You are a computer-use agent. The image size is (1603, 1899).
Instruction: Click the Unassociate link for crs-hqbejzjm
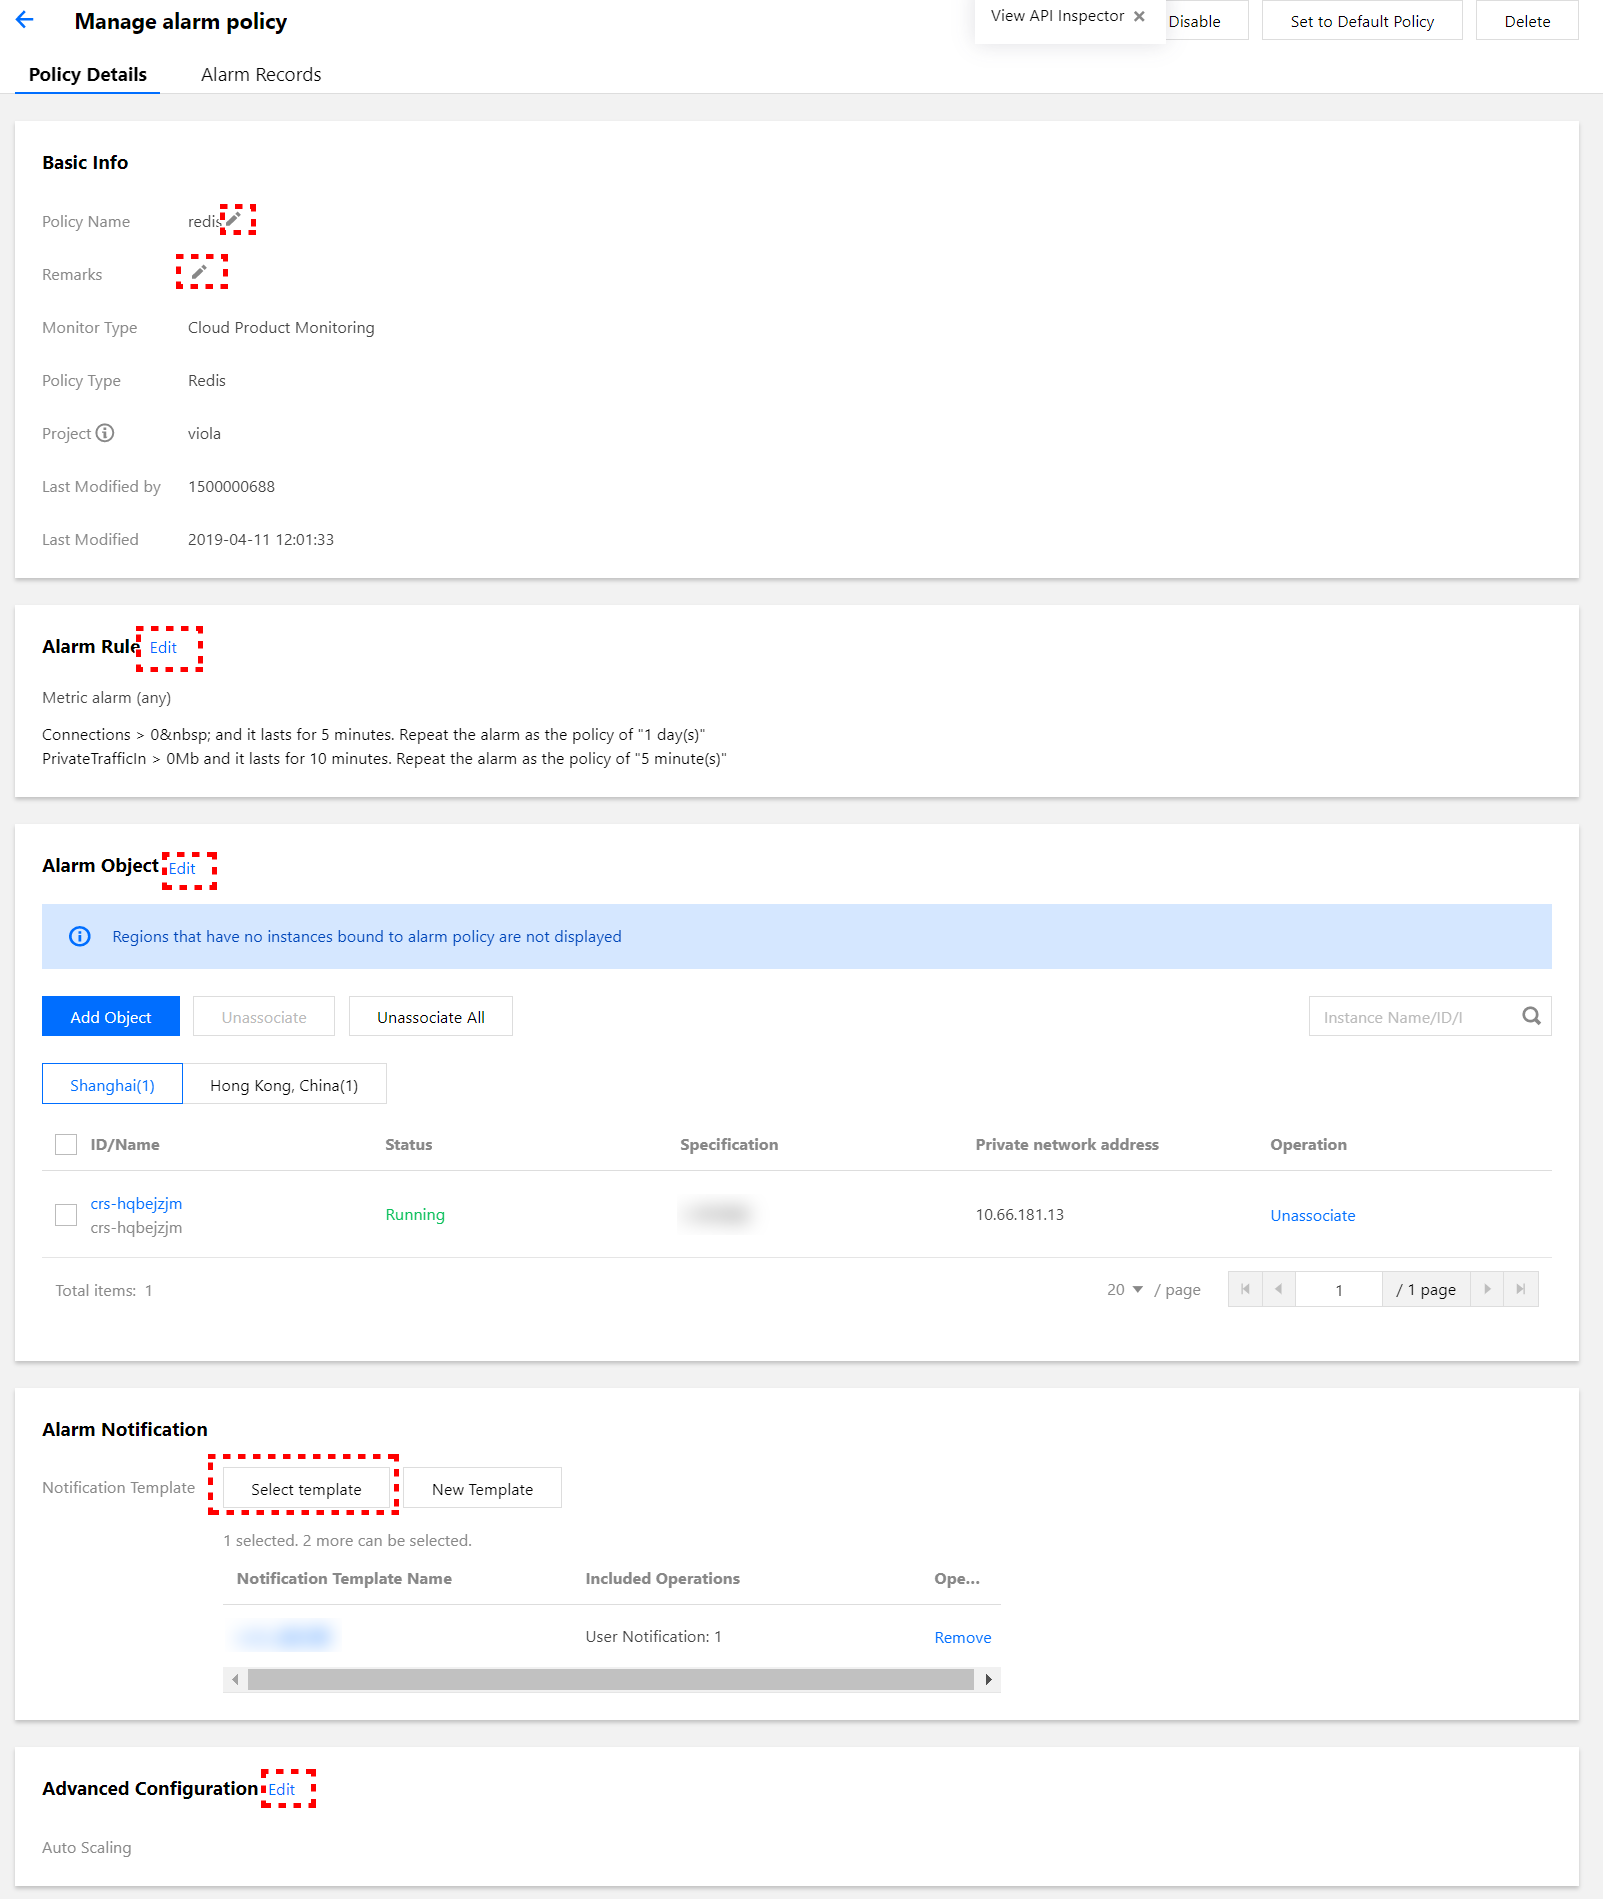point(1312,1215)
